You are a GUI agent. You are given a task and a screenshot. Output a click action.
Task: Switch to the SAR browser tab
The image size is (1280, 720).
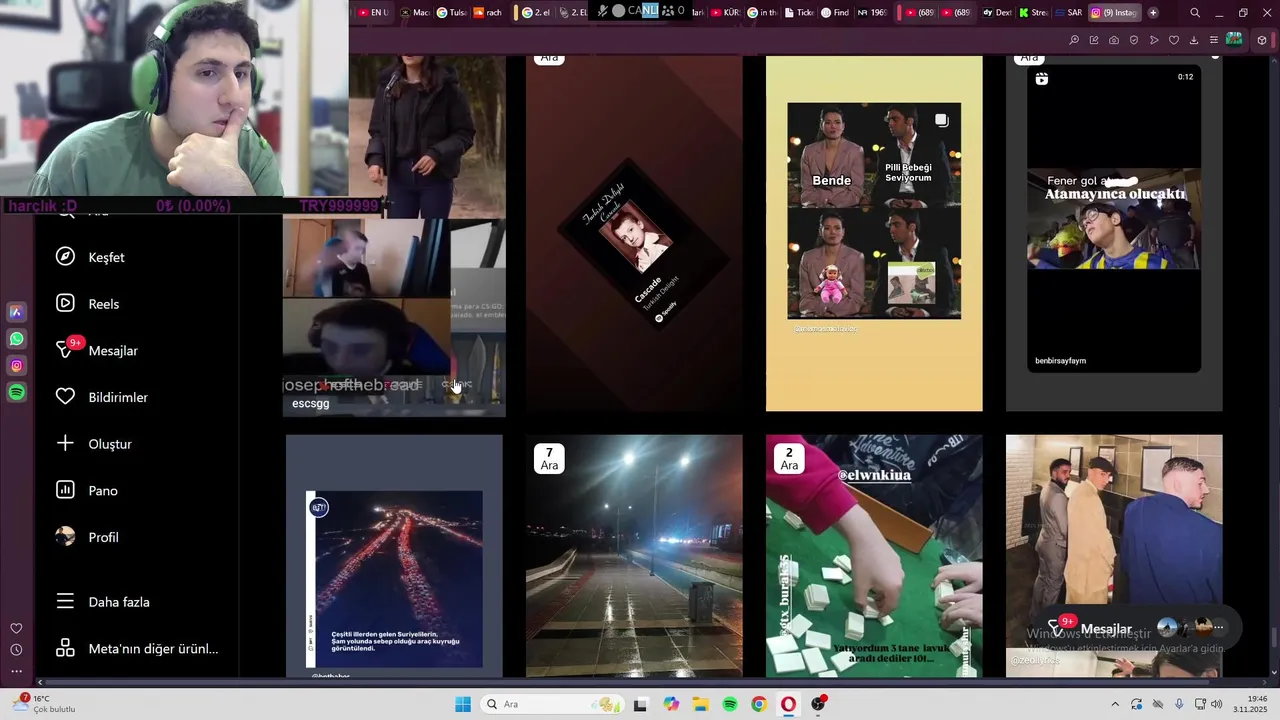[1068, 13]
